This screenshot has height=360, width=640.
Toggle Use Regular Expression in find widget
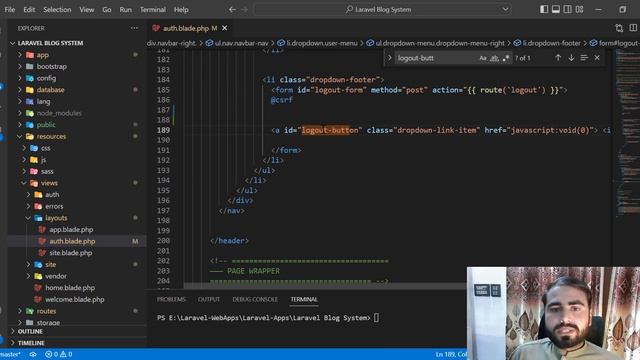(x=506, y=58)
